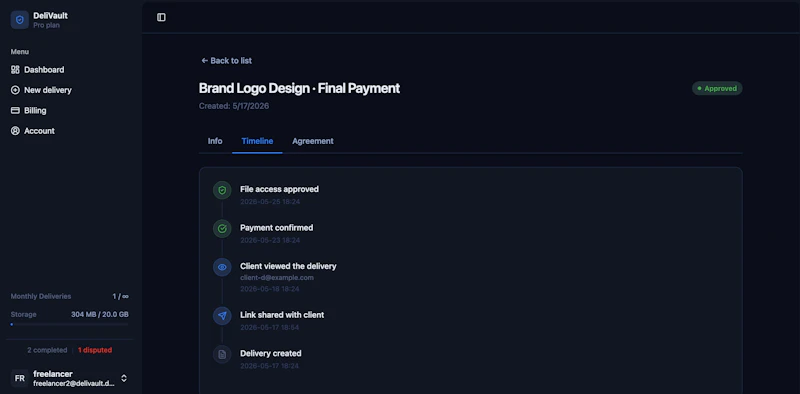The height and width of the screenshot is (394, 800).
Task: Click the Menu section heading
Action: click(20, 52)
